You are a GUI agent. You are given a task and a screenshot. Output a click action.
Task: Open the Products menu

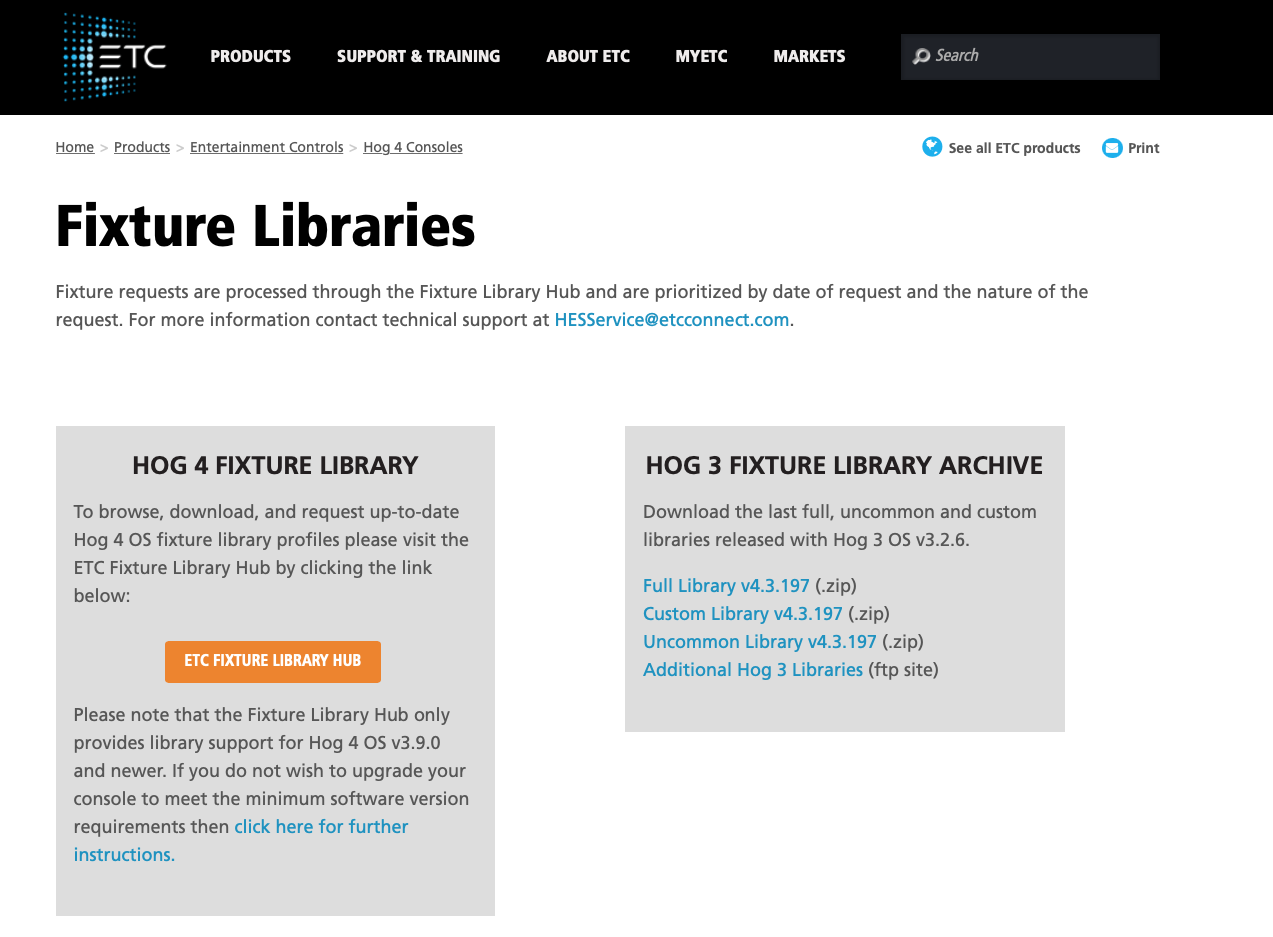point(250,57)
